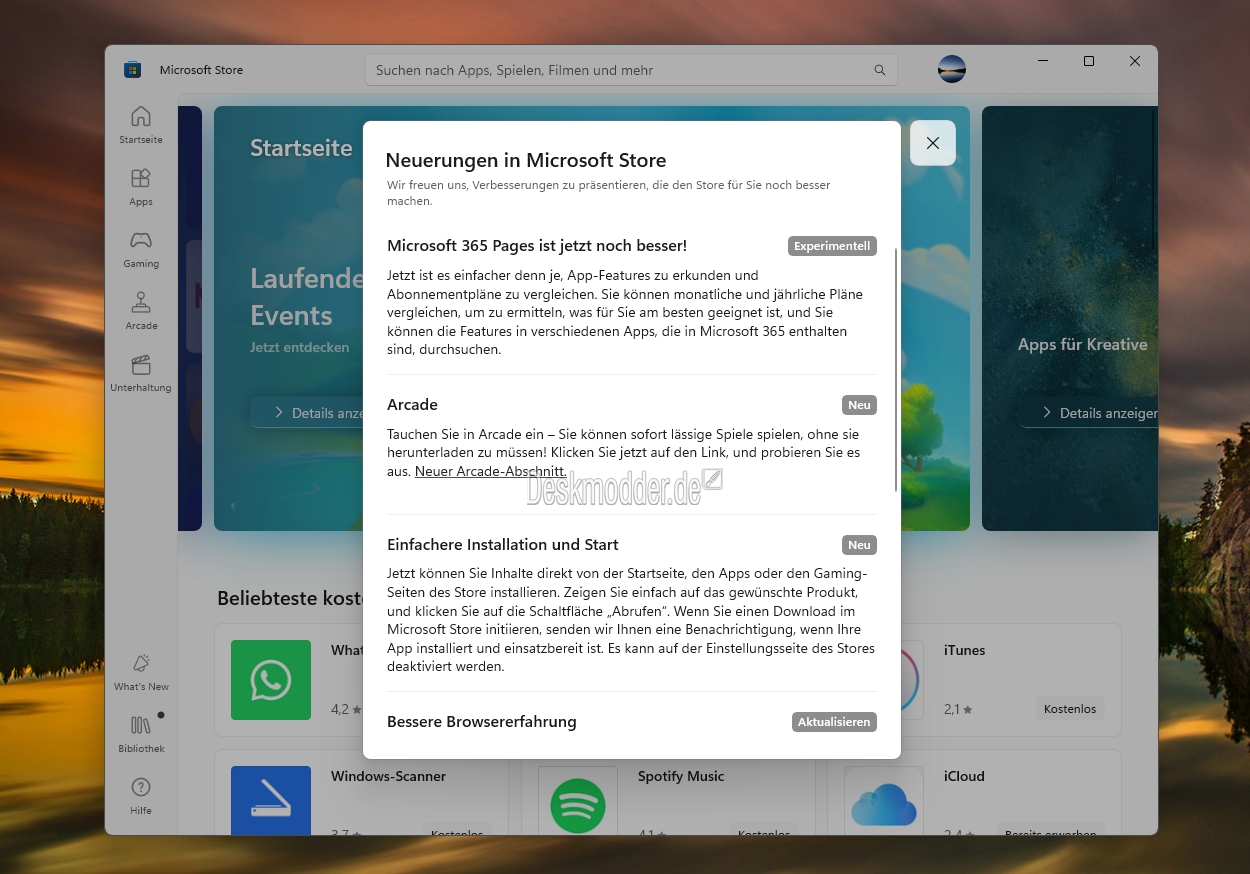The height and width of the screenshot is (874, 1250).
Task: Open the user profile avatar
Action: click(x=952, y=69)
